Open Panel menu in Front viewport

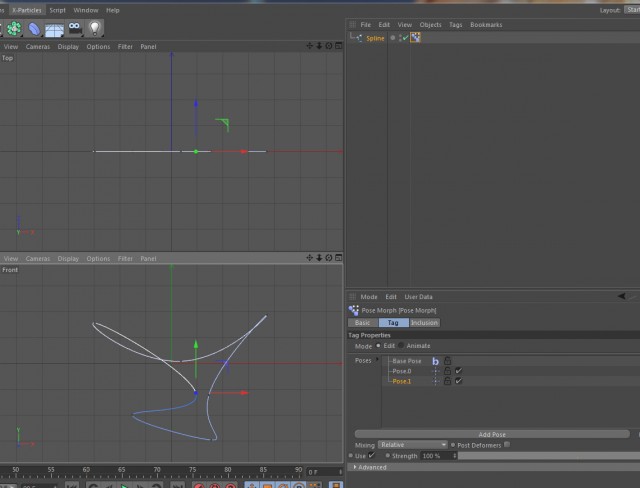pos(148,259)
